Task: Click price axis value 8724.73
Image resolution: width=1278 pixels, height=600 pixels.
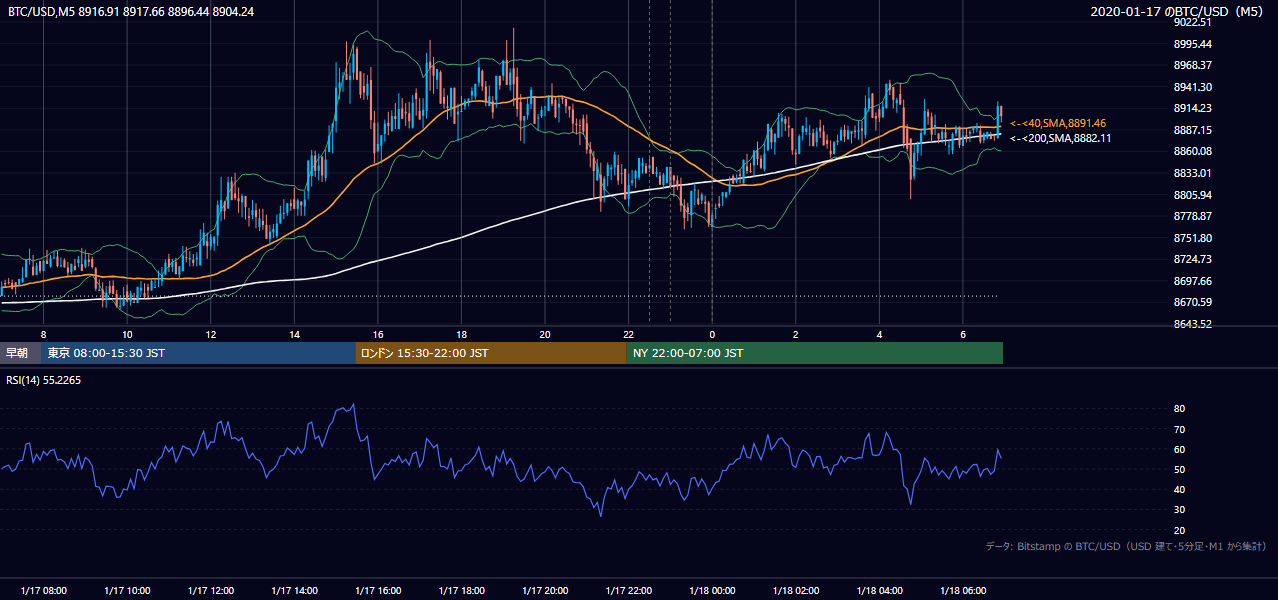Action: point(1194,259)
